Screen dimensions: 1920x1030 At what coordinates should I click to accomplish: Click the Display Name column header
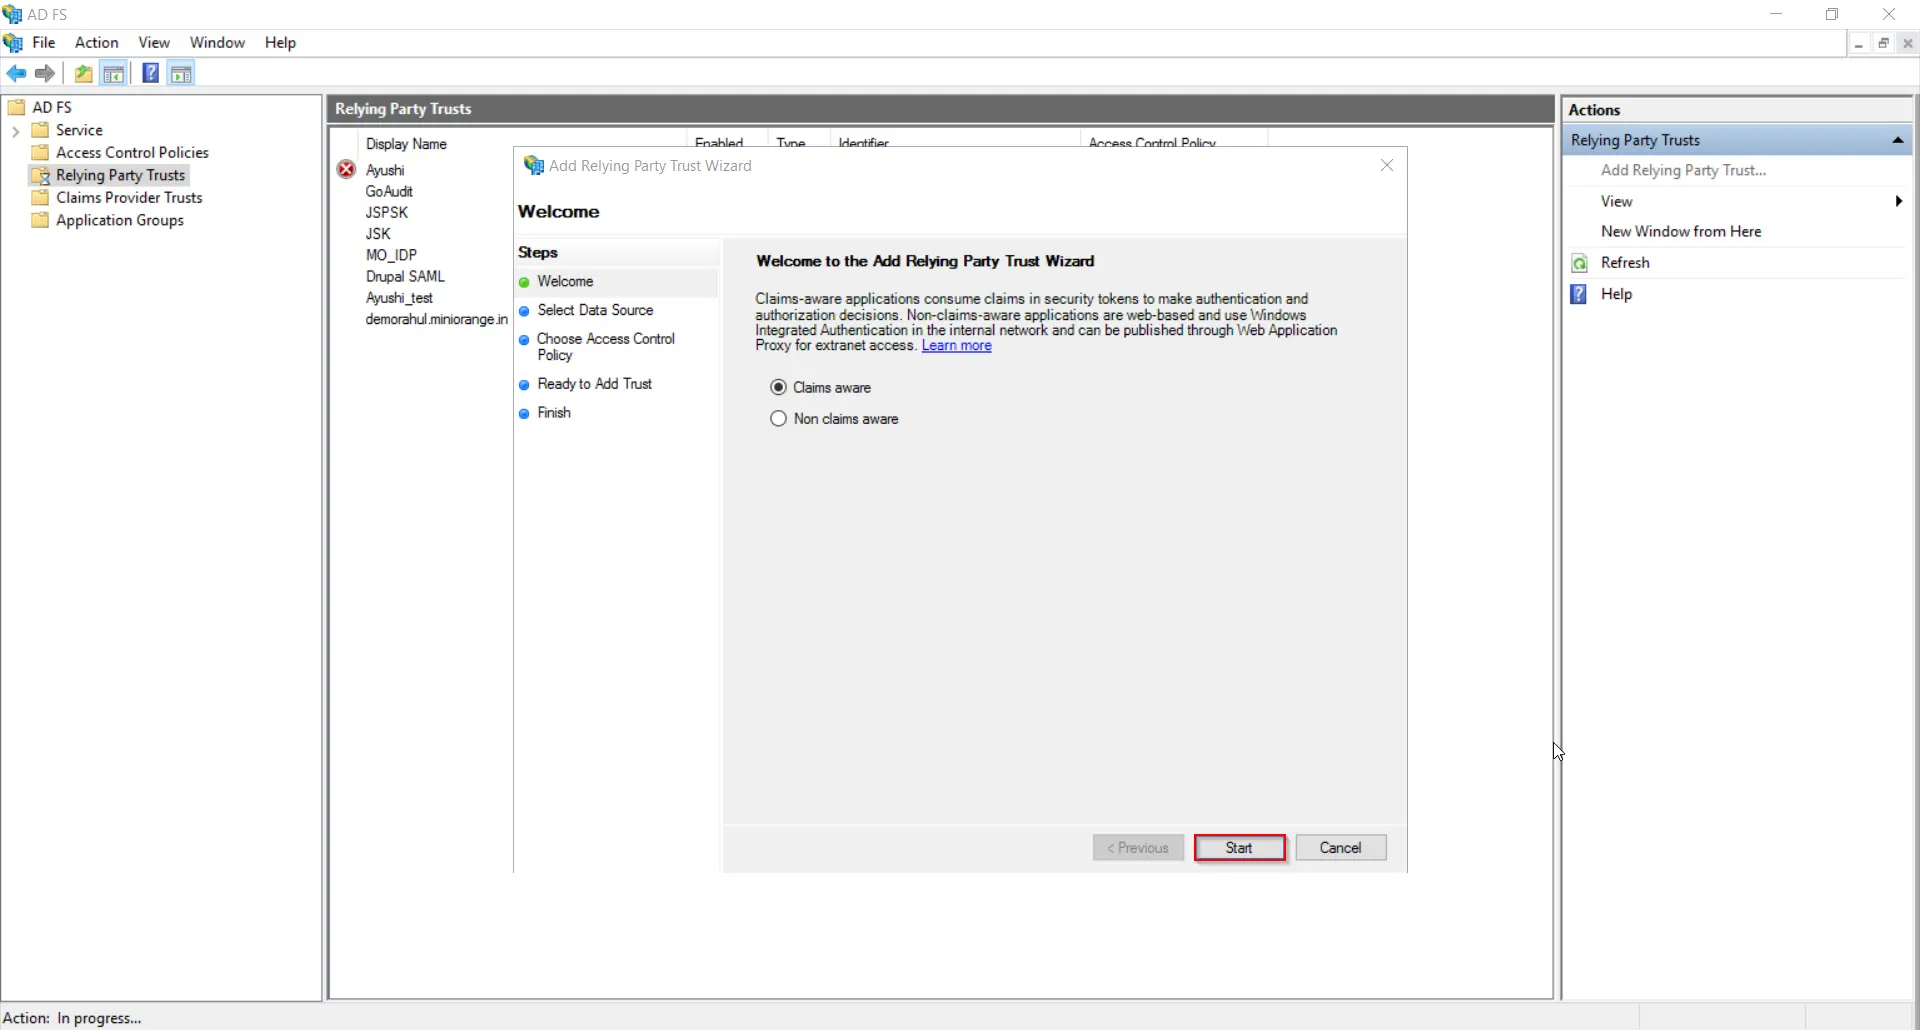coord(406,143)
